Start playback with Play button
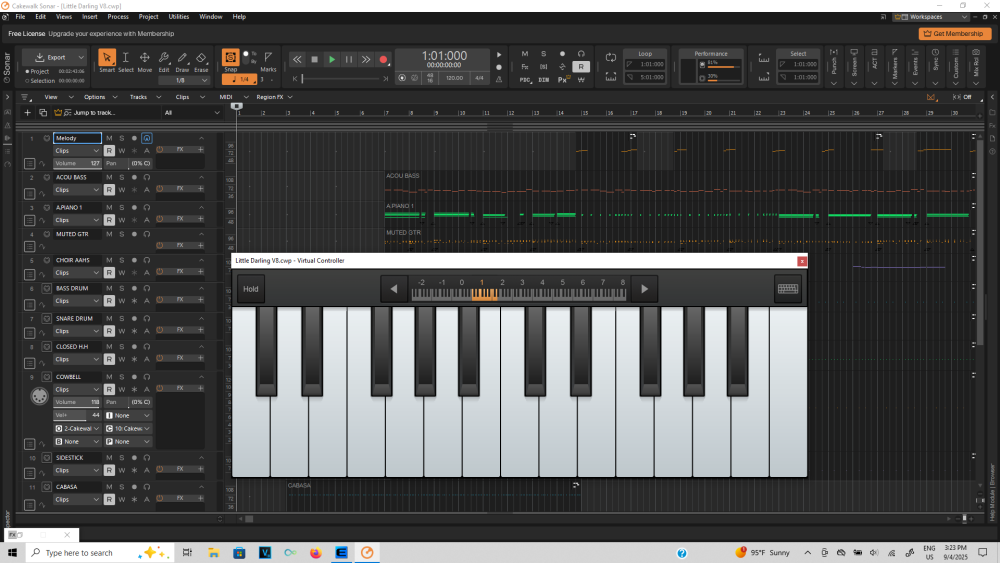This screenshot has width=1000, height=563. tap(332, 59)
